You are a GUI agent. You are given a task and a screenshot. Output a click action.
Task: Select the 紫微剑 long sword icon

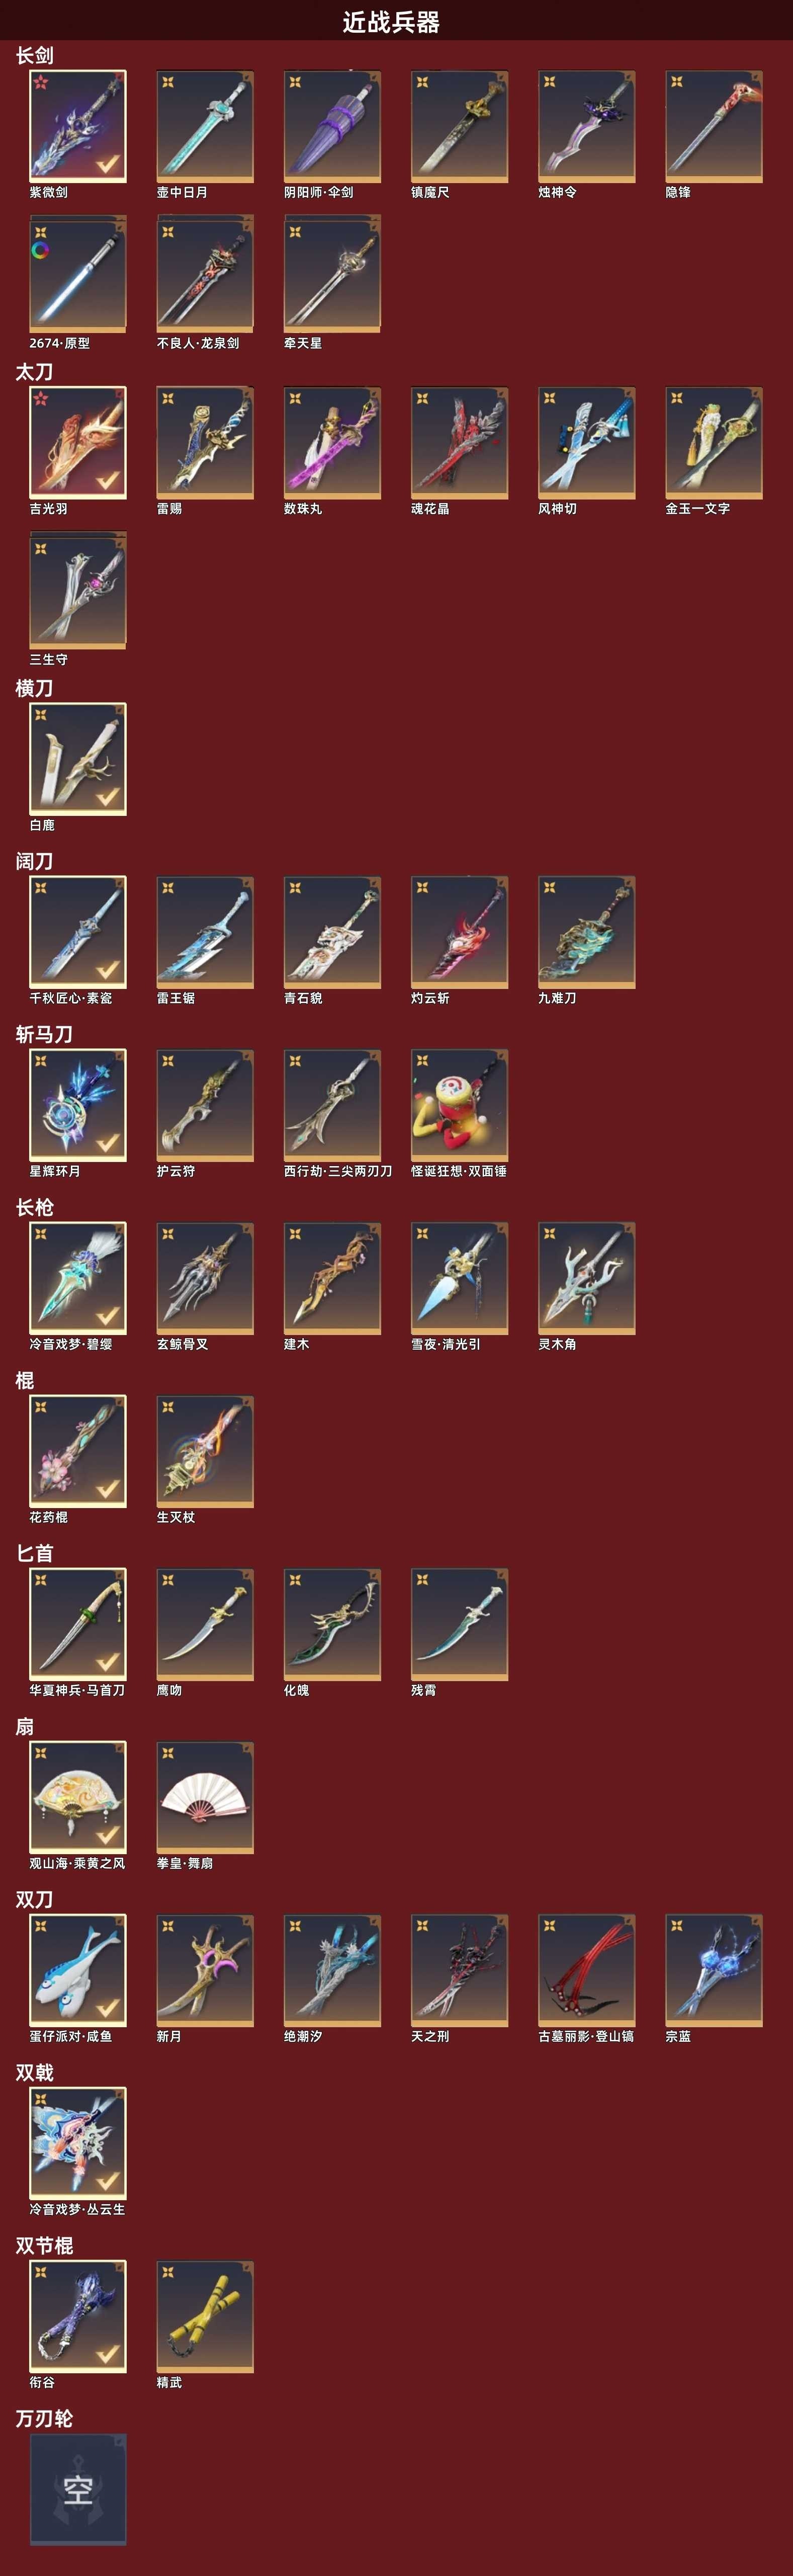pos(78,126)
